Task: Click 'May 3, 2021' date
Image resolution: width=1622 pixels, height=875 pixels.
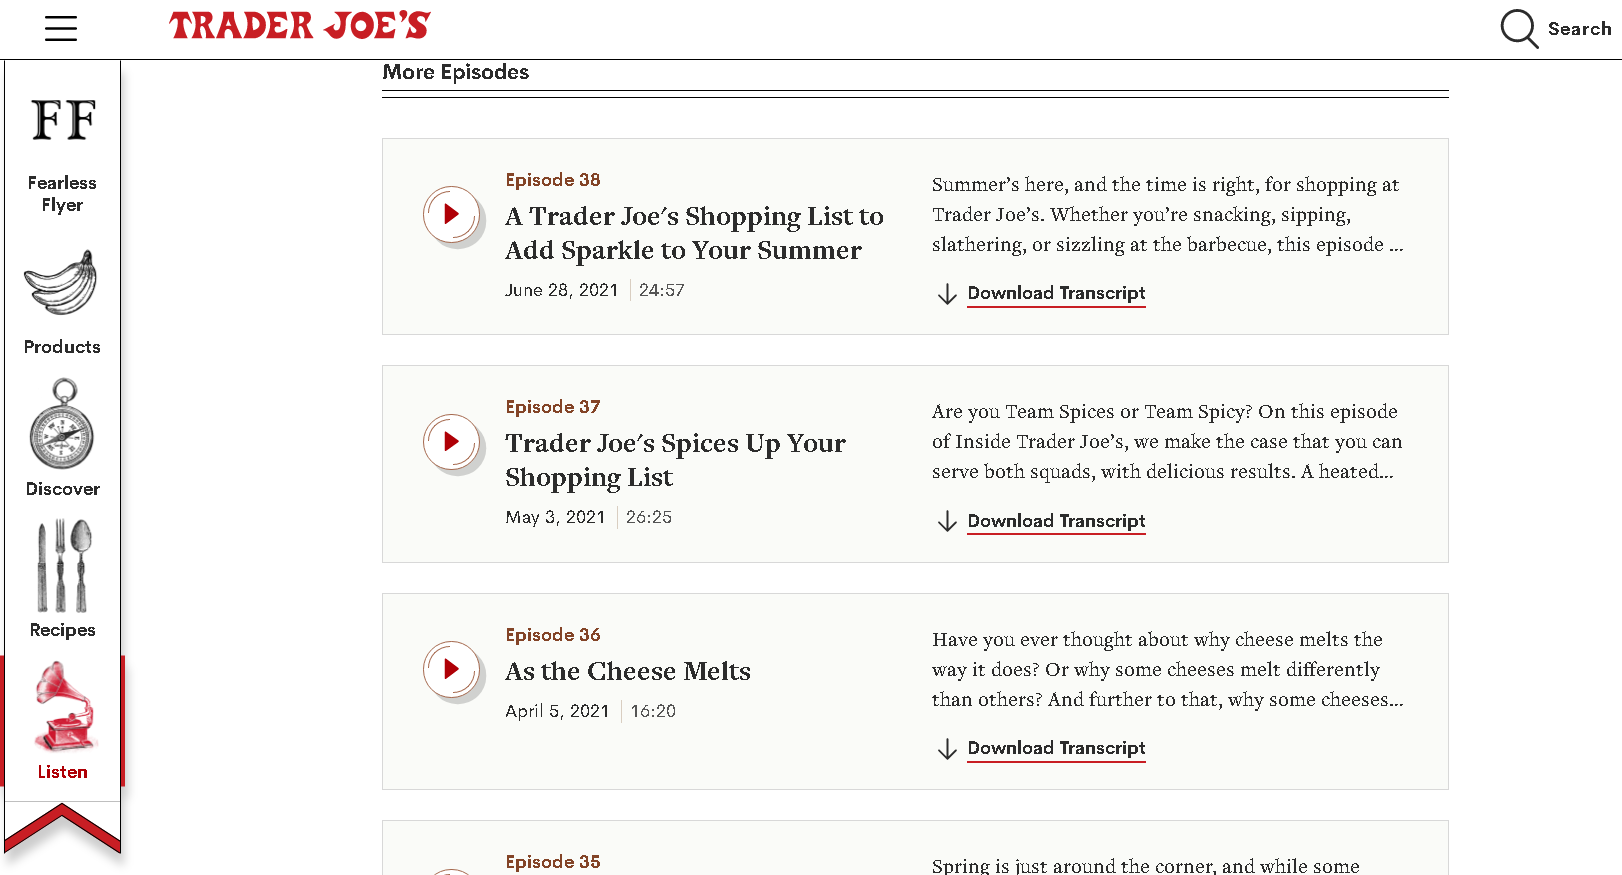Action: [x=555, y=517]
